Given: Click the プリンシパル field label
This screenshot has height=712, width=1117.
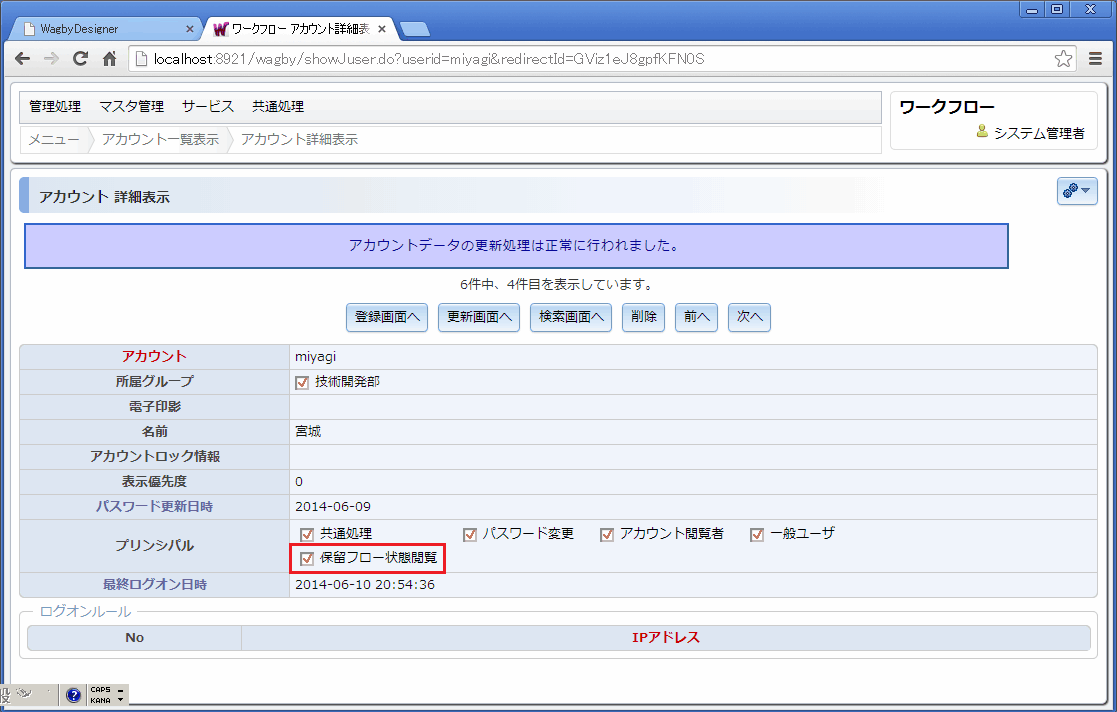Looking at the screenshot, I should click(x=154, y=545).
